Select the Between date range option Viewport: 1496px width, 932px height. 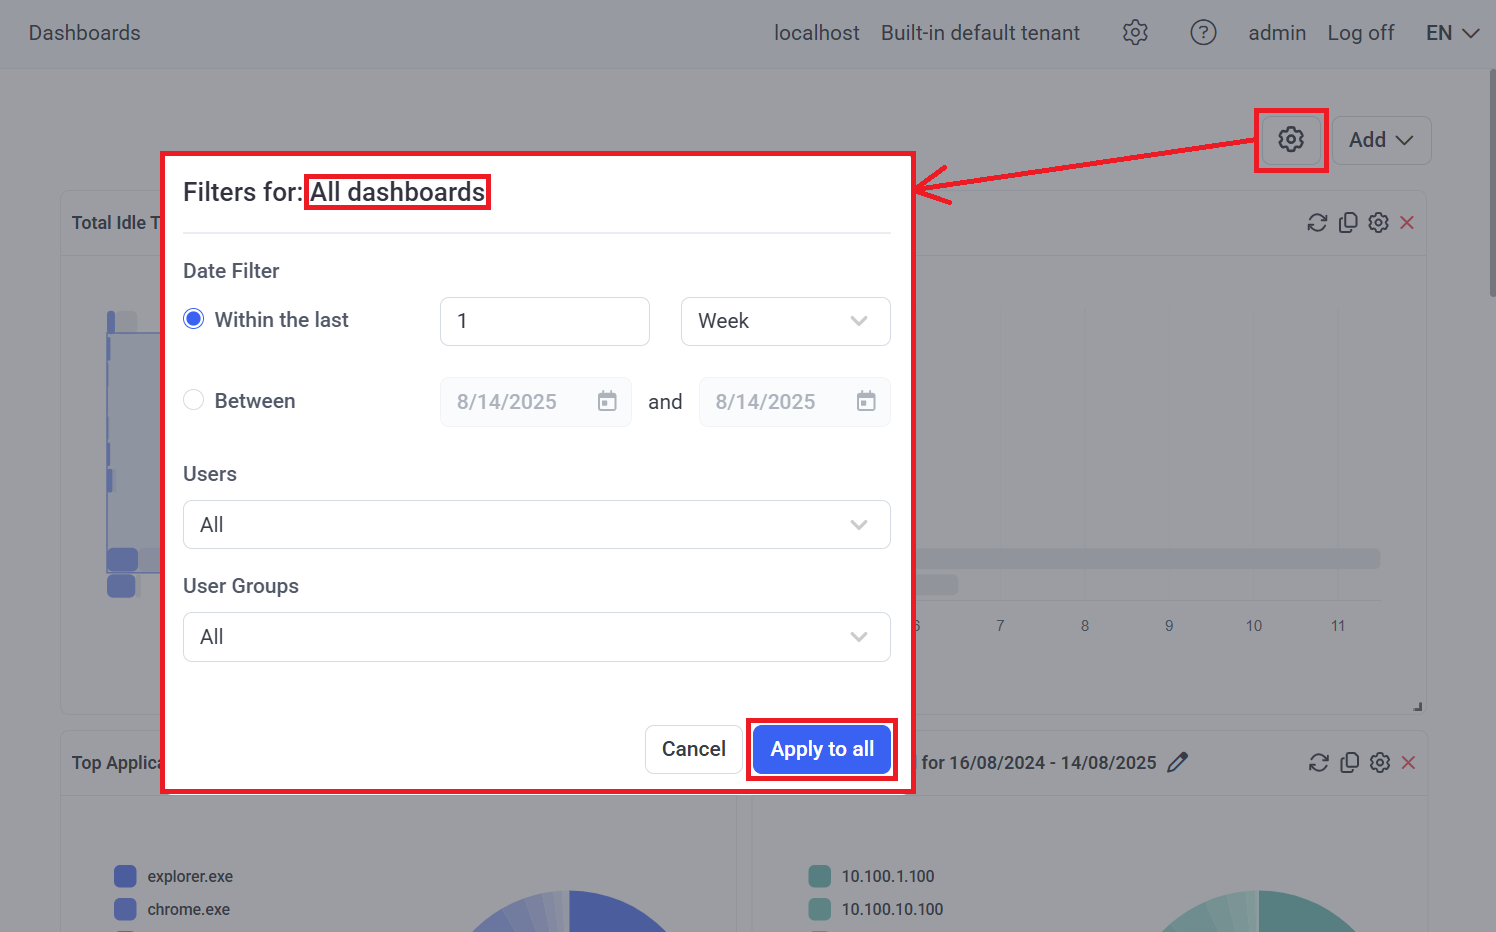[194, 401]
